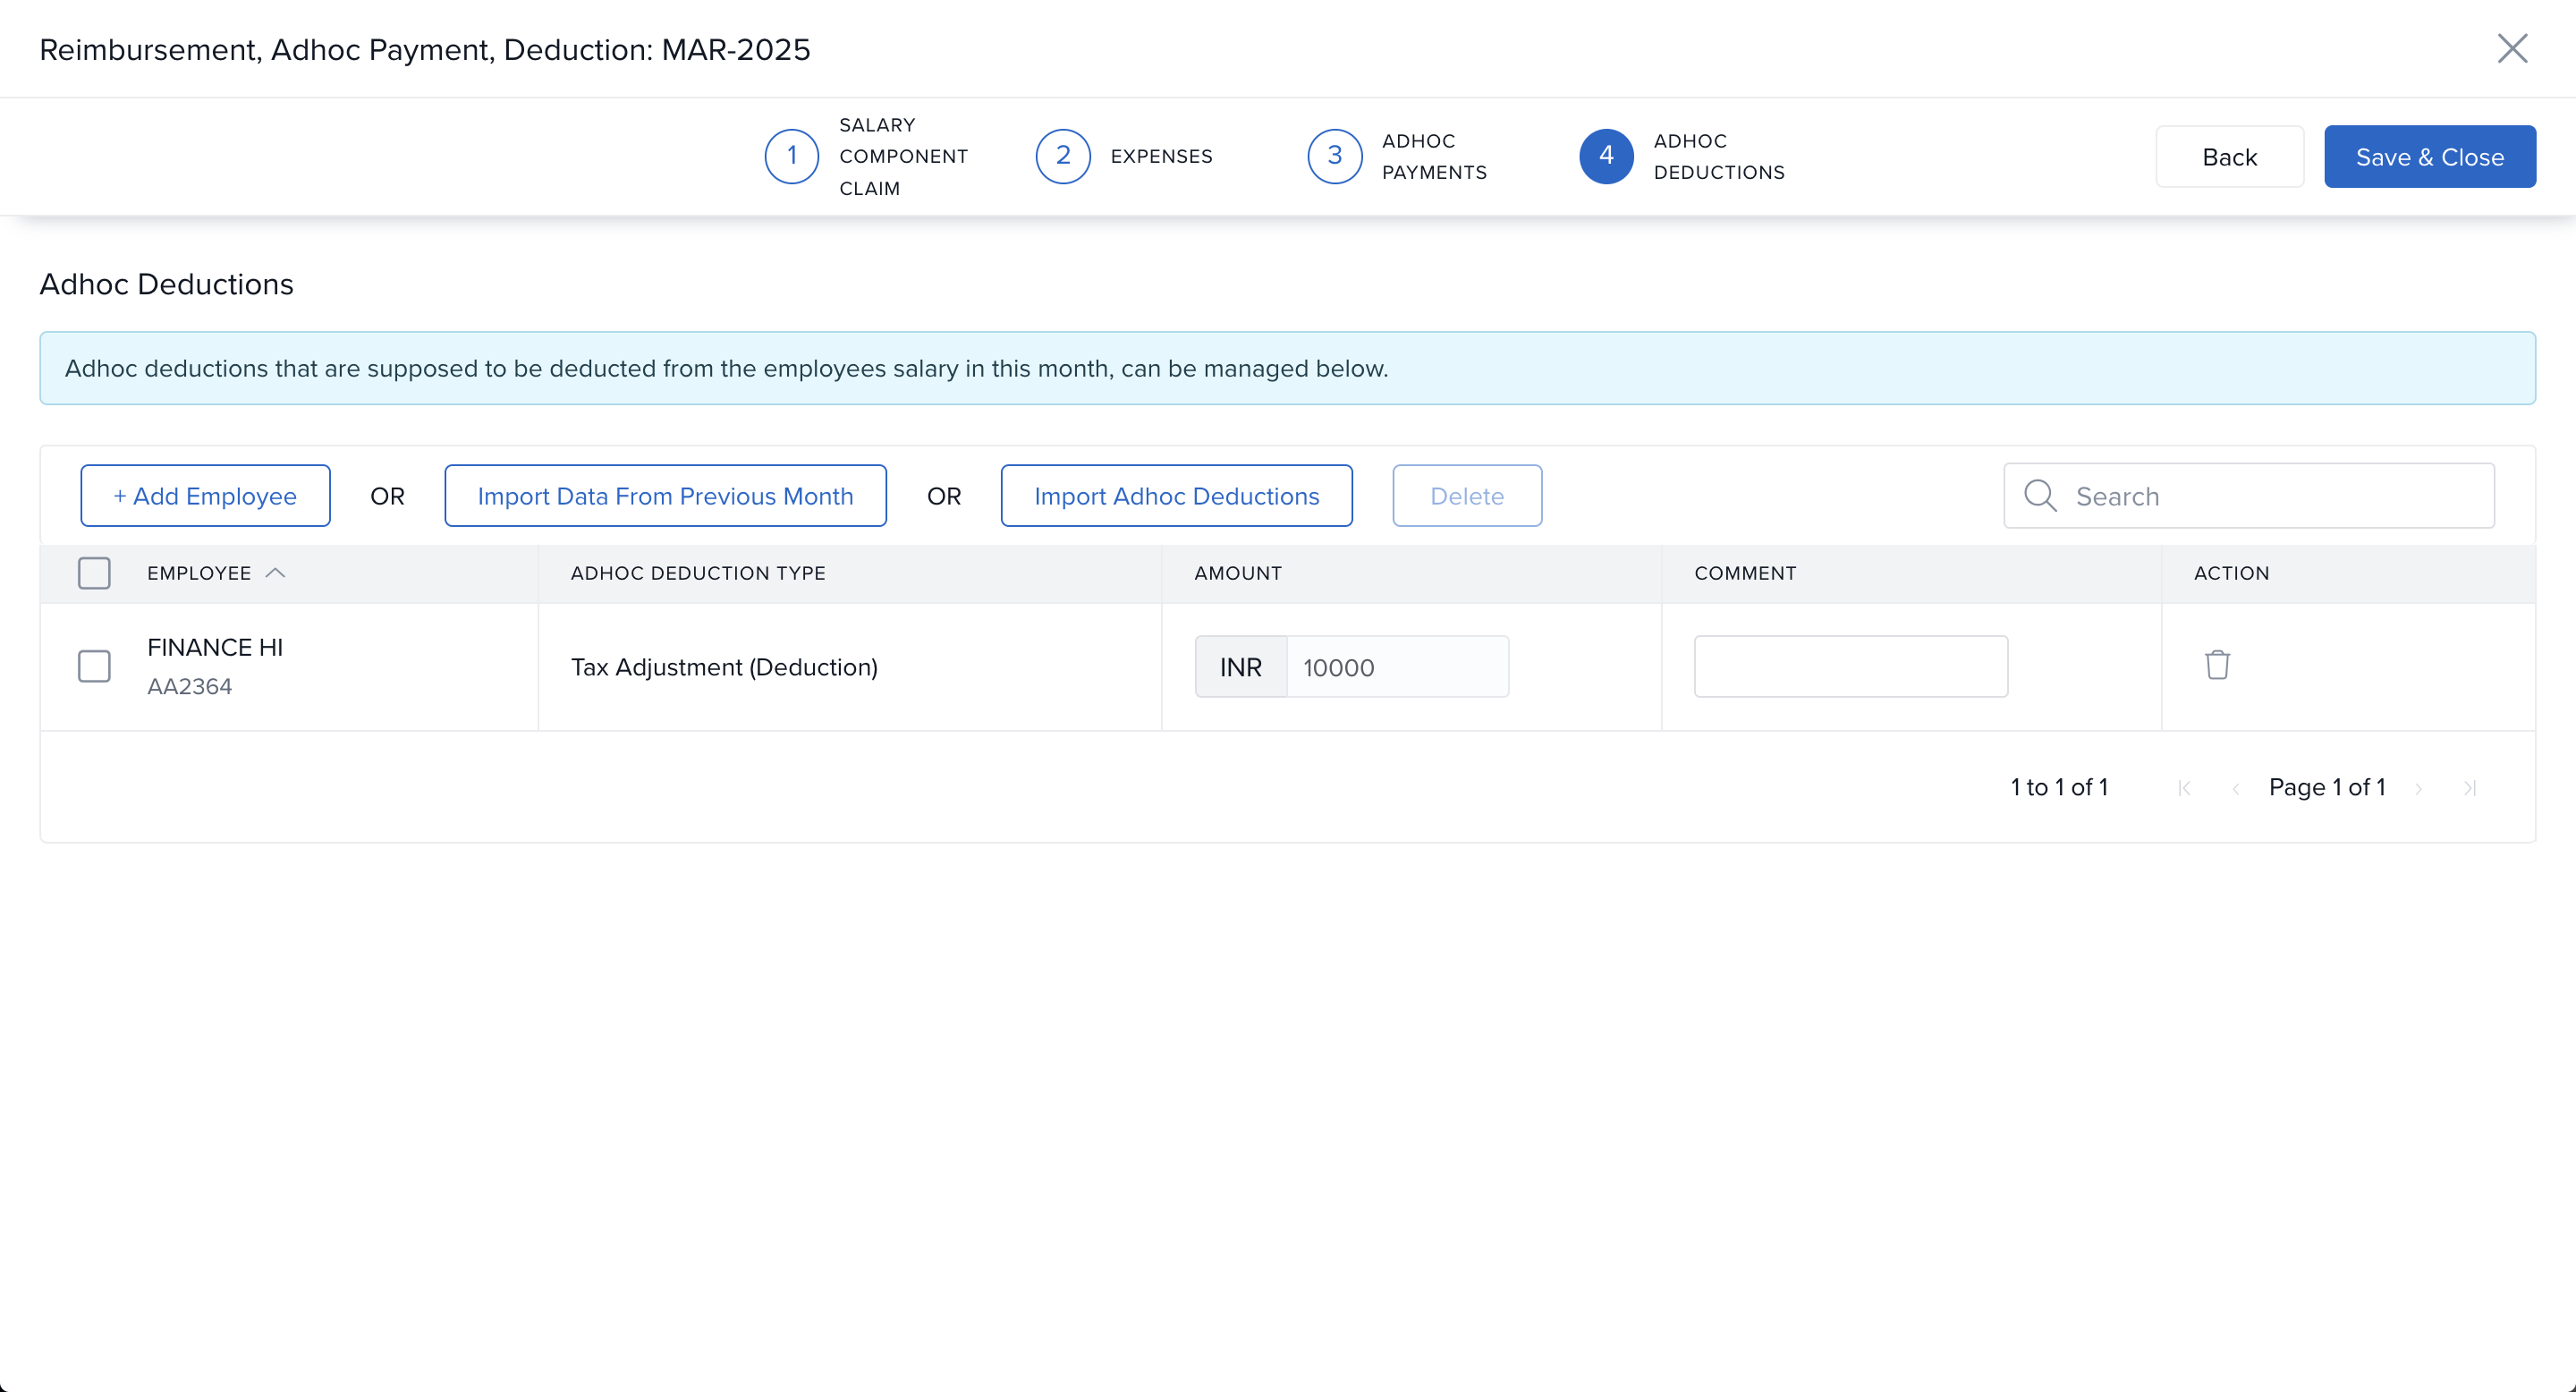Focus the Comment input field
The image size is (2576, 1392).
[x=1850, y=666]
